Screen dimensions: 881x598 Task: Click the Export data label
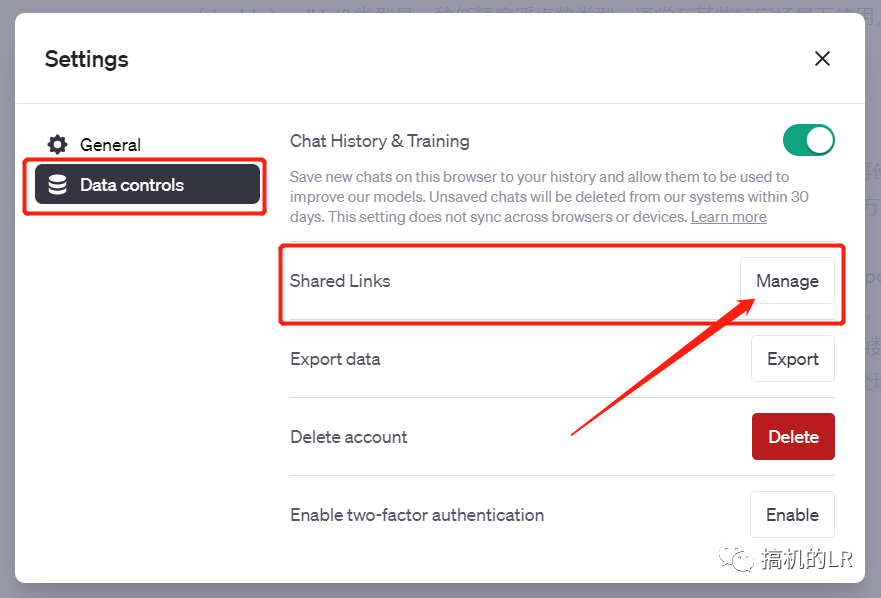(335, 359)
